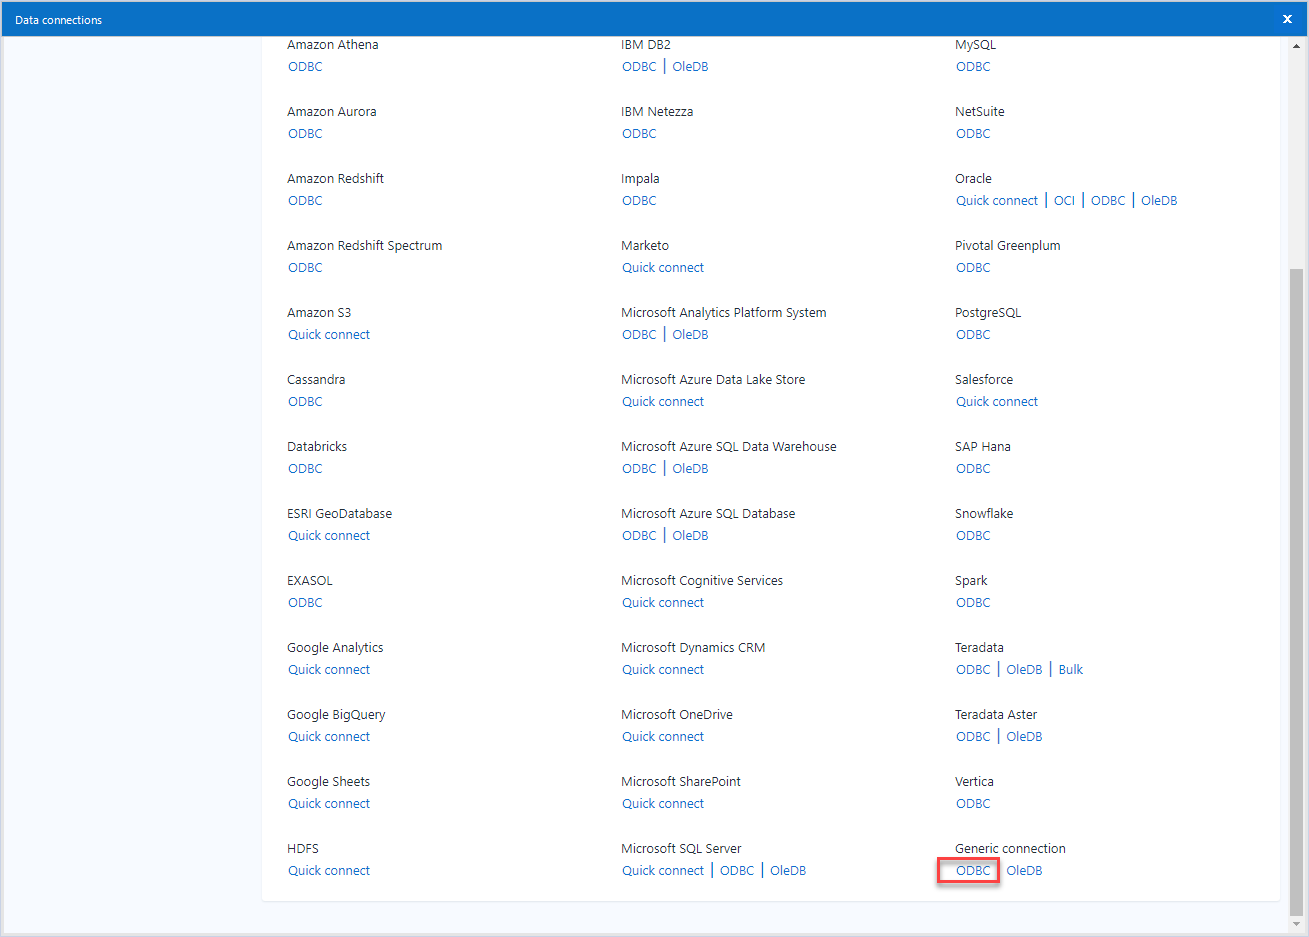Open Quick connect for Google Sheets
This screenshot has width=1309, height=937.
[328, 803]
